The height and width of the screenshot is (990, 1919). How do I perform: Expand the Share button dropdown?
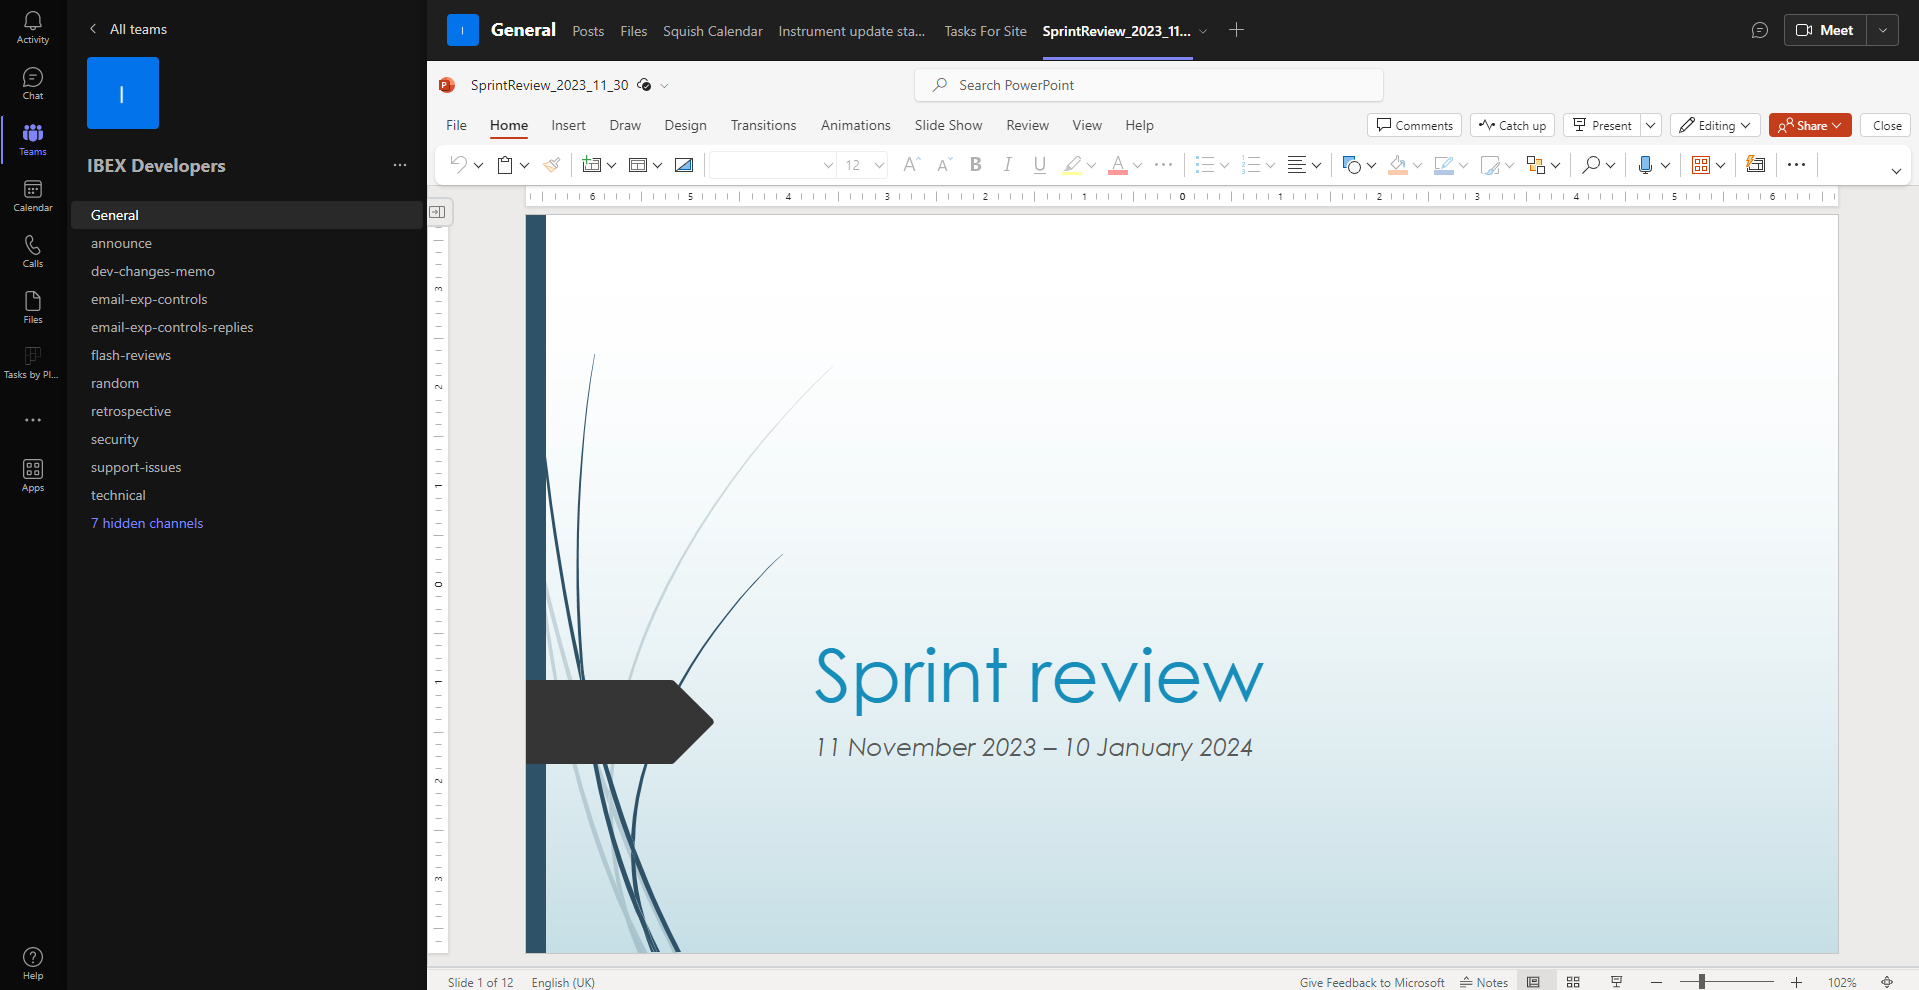point(1837,125)
